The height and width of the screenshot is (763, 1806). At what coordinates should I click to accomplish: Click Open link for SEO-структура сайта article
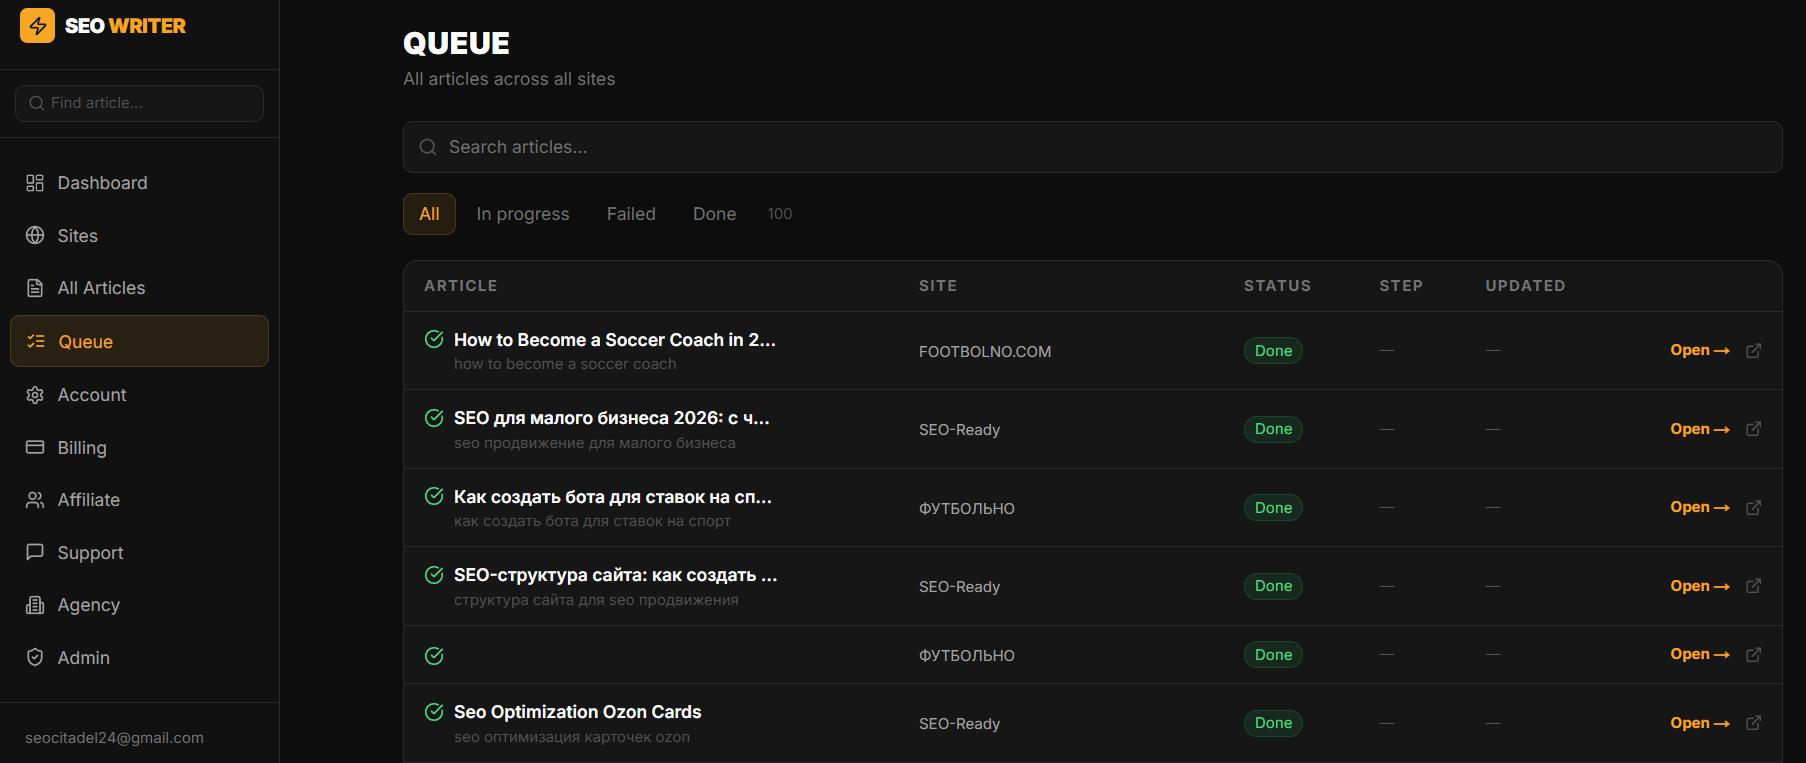click(1699, 586)
